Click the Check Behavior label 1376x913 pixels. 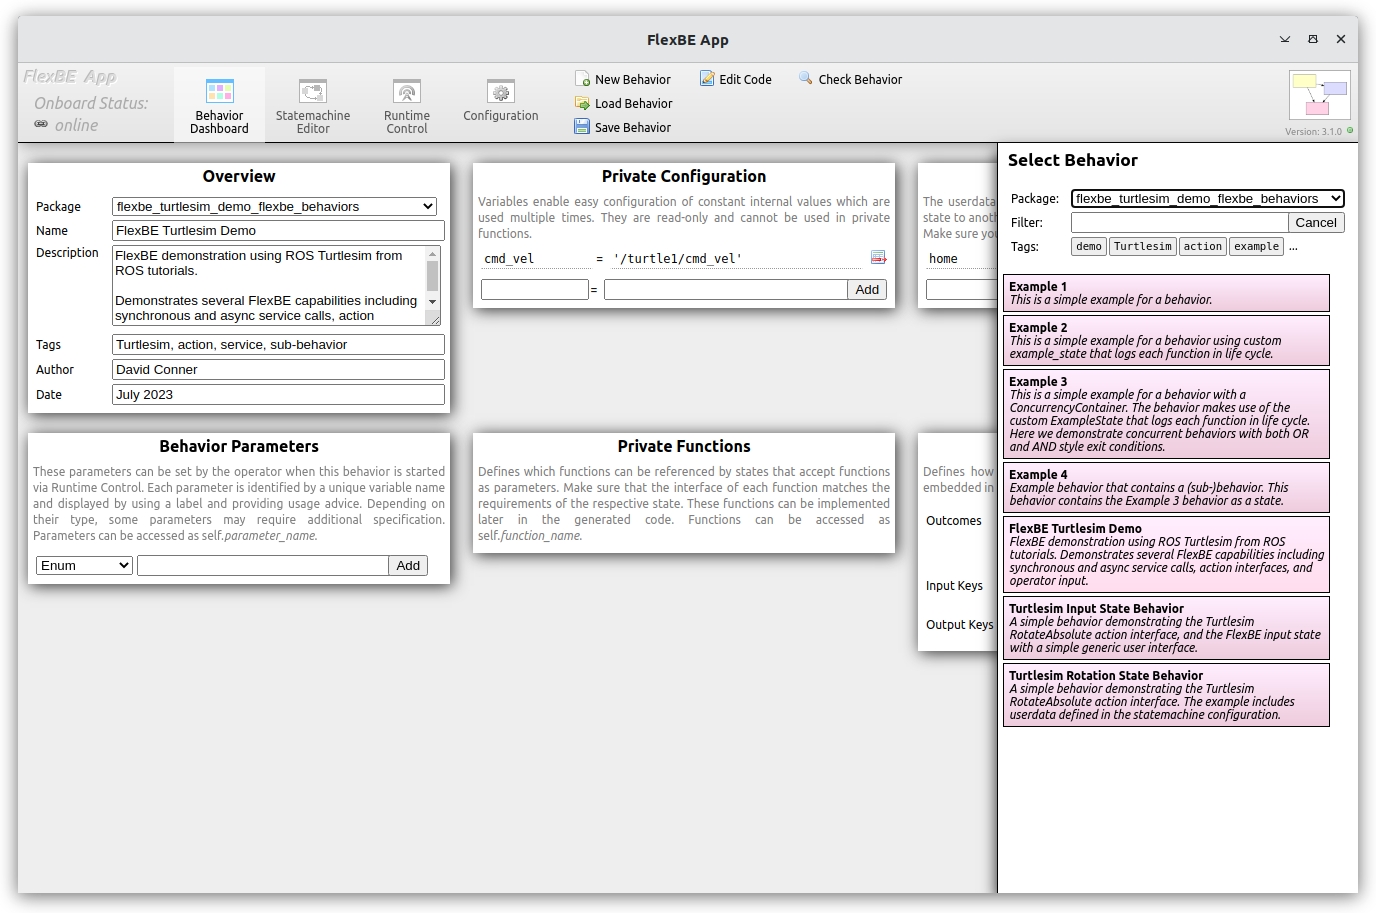860,80
